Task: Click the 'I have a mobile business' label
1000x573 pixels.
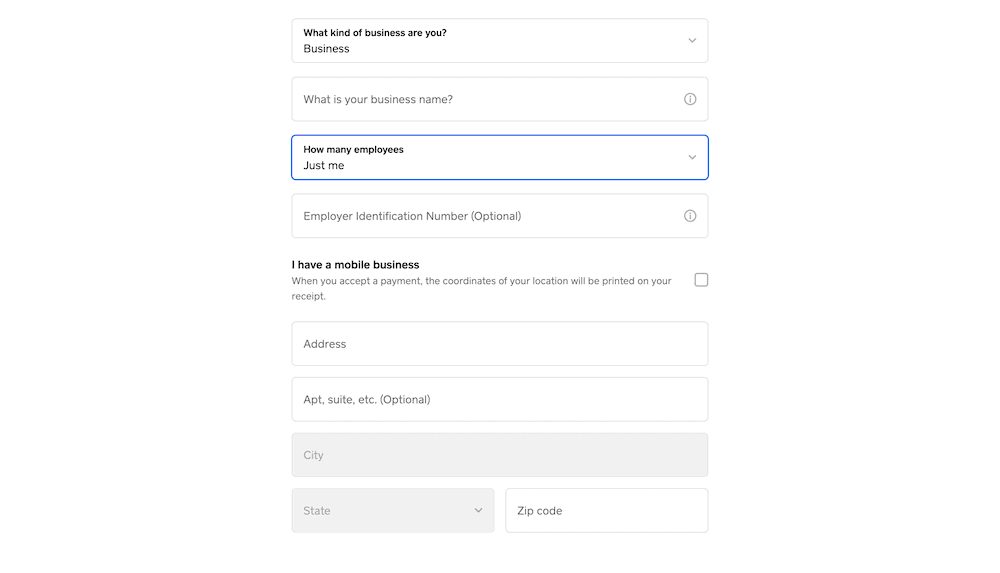Action: coord(355,265)
